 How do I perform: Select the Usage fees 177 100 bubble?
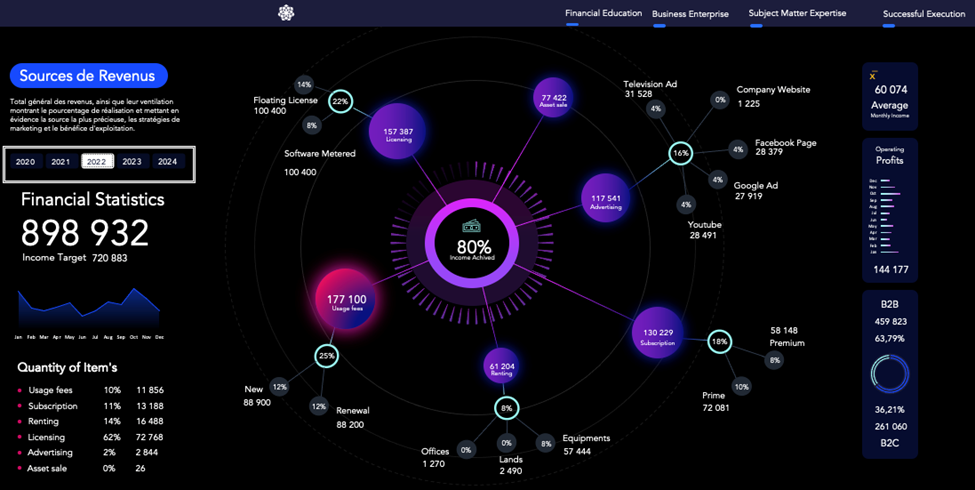[x=347, y=302]
